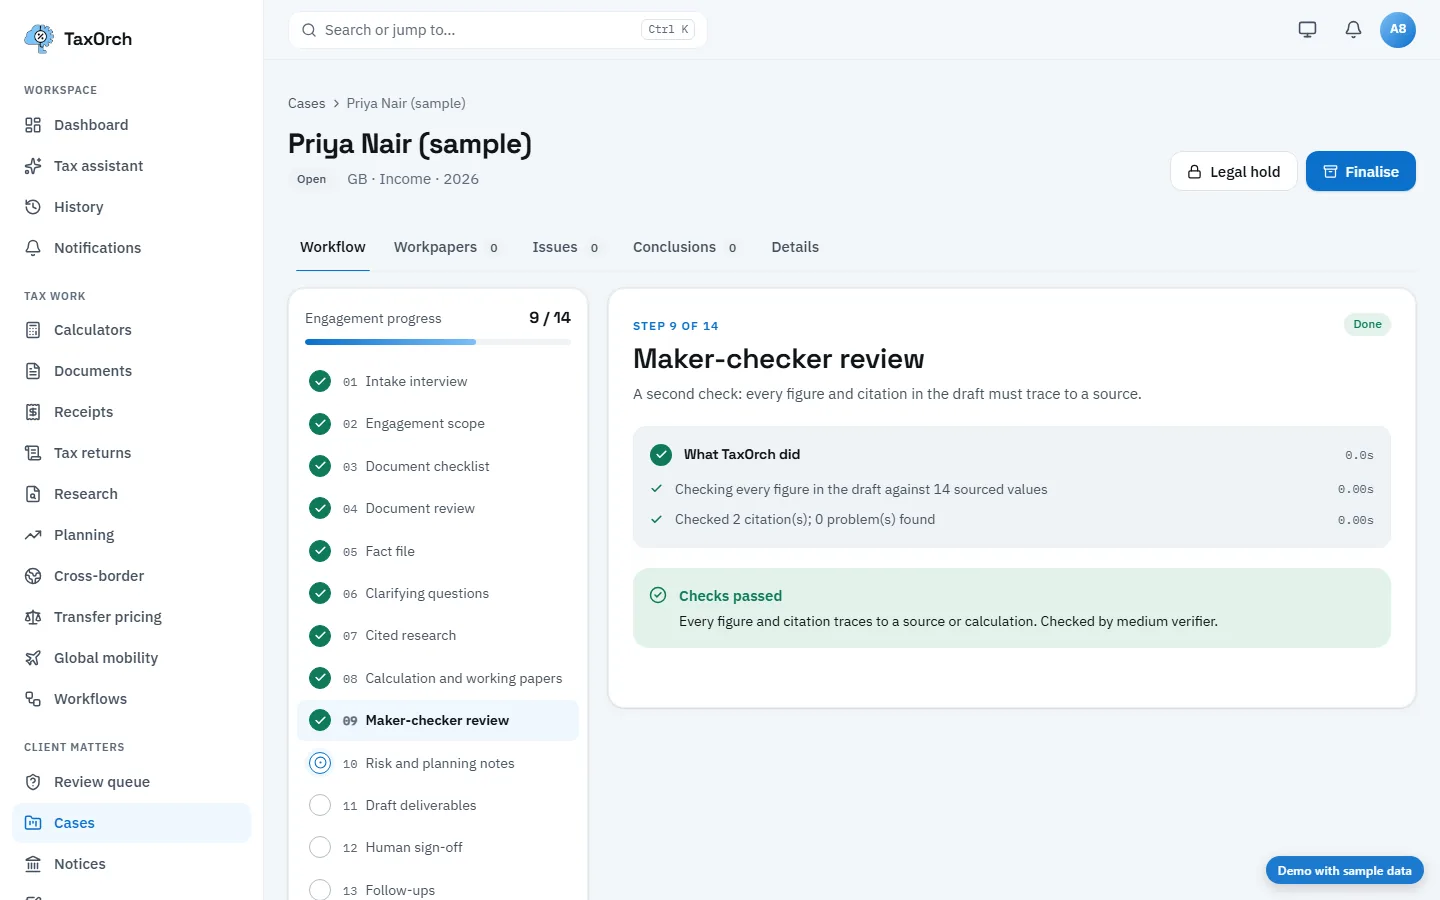Open Notifications sidebar item
Image resolution: width=1440 pixels, height=900 pixels.
[131, 248]
